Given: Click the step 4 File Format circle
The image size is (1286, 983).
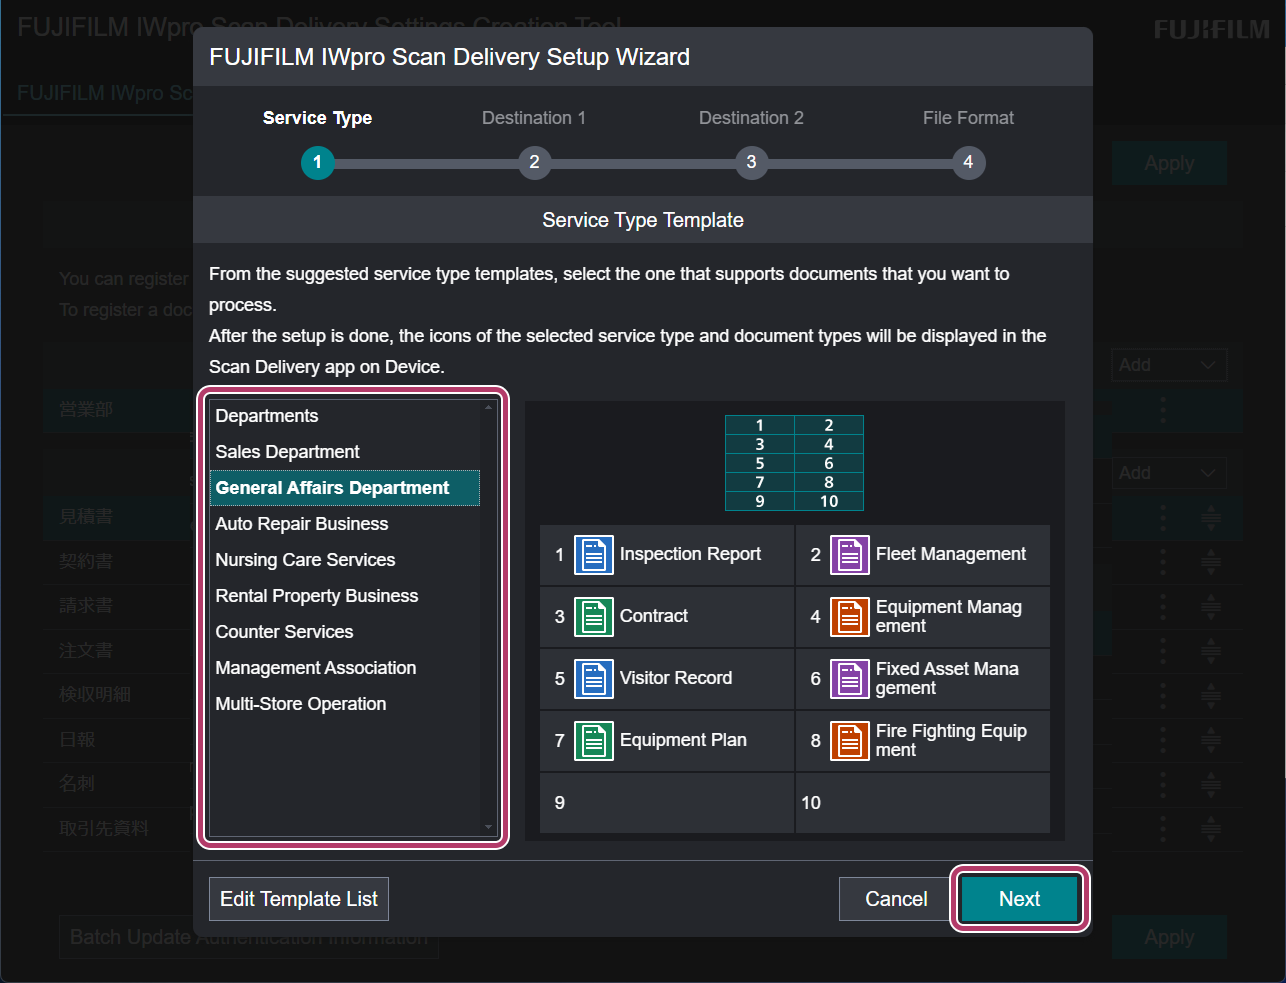Looking at the screenshot, I should coord(968,162).
